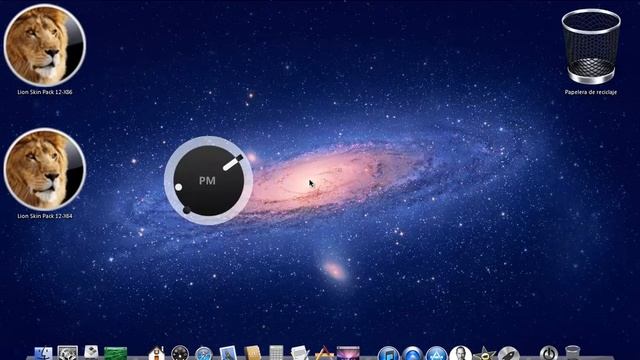Open the TextEdit paper and pen icon
This screenshot has height=360, width=640.
click(300, 353)
